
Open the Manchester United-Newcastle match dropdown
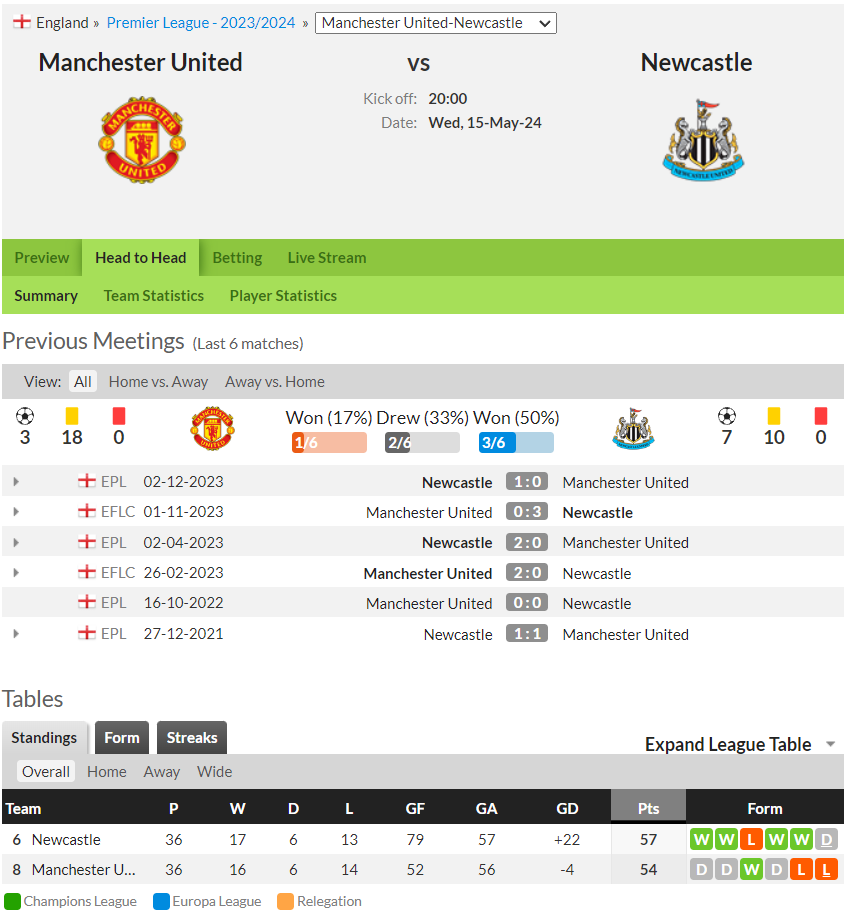point(435,23)
